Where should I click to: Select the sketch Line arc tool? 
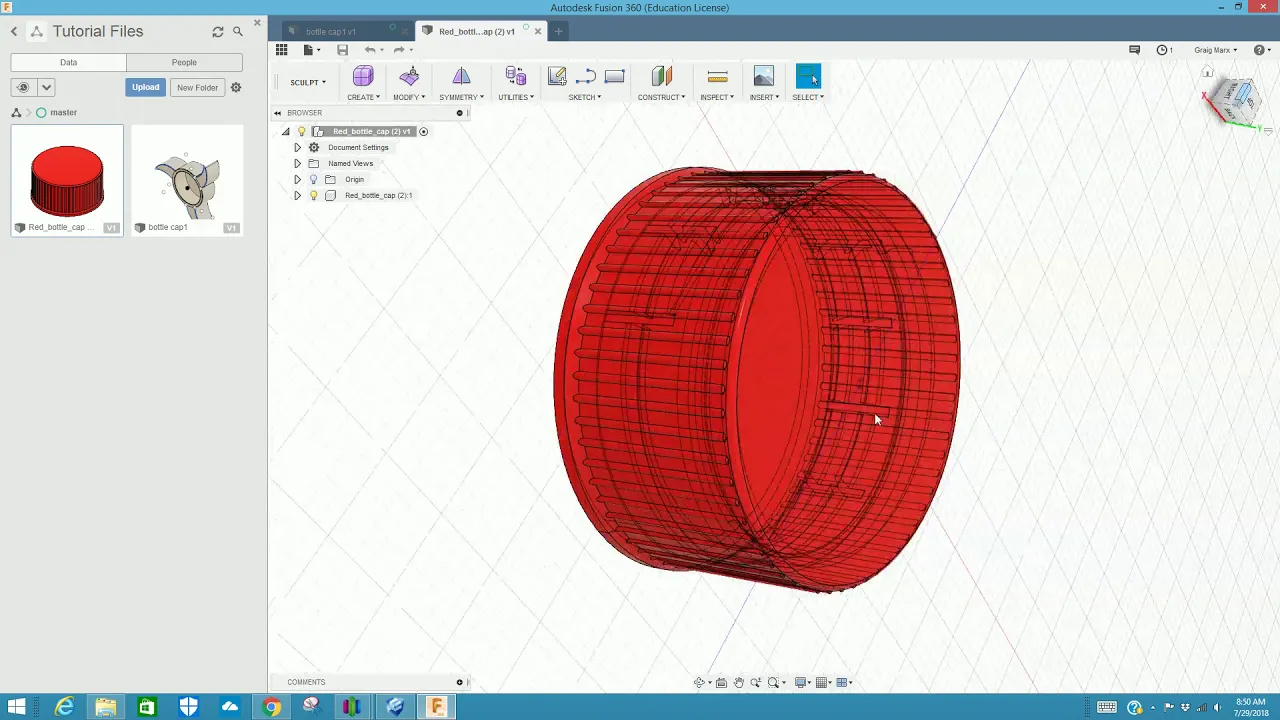586,77
